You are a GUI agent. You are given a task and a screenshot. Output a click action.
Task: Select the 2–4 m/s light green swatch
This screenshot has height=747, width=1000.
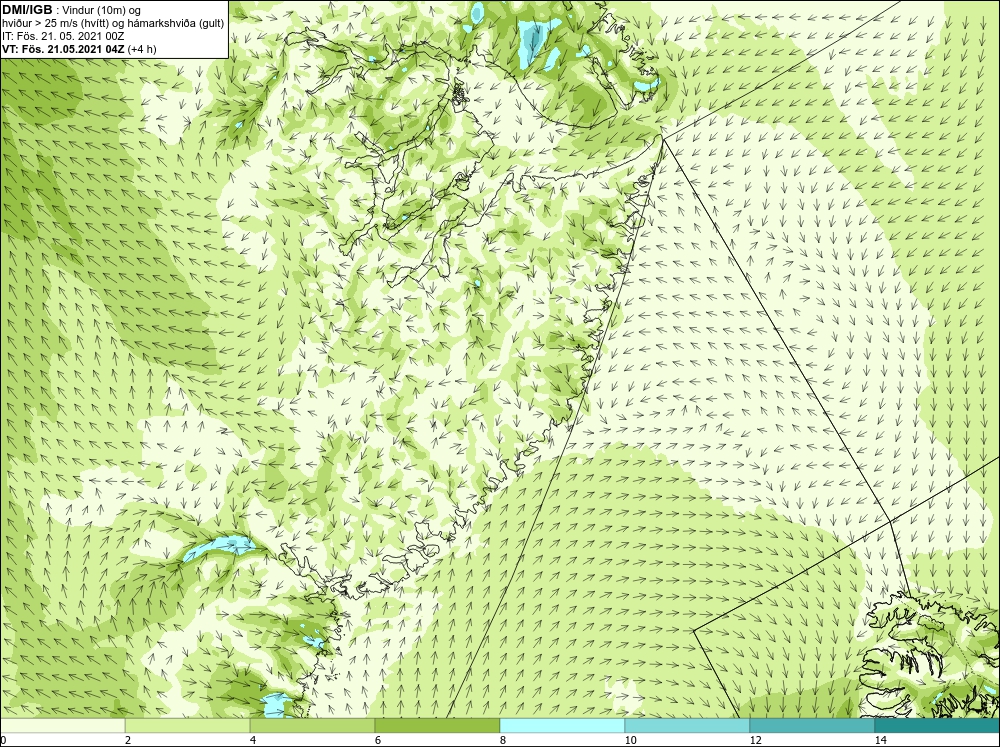click(188, 725)
